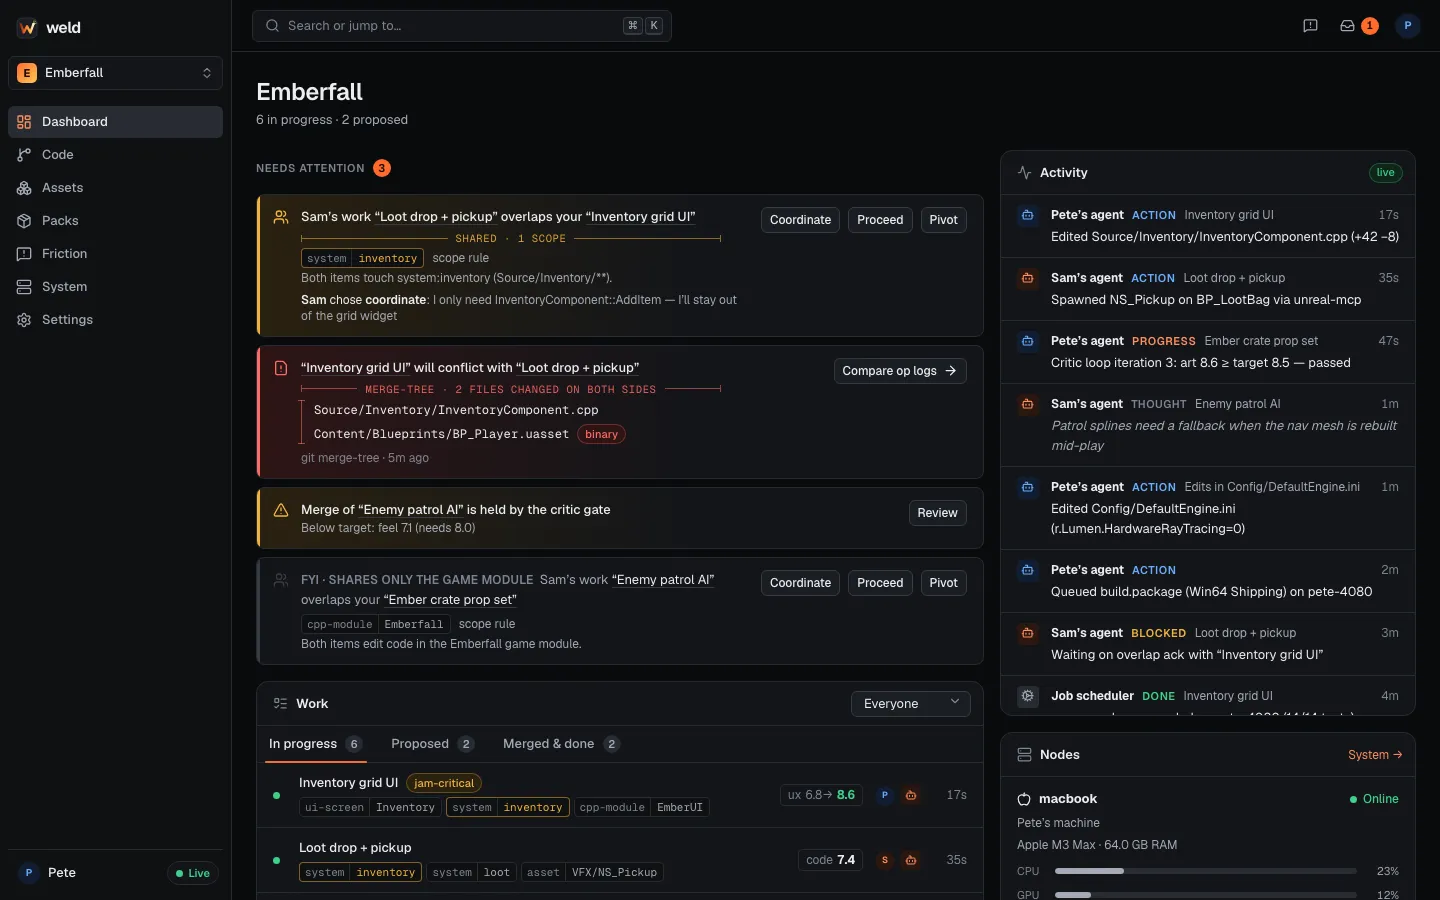Open the feedback message icon in top bar
This screenshot has height=900, width=1440.
coord(1310,26)
